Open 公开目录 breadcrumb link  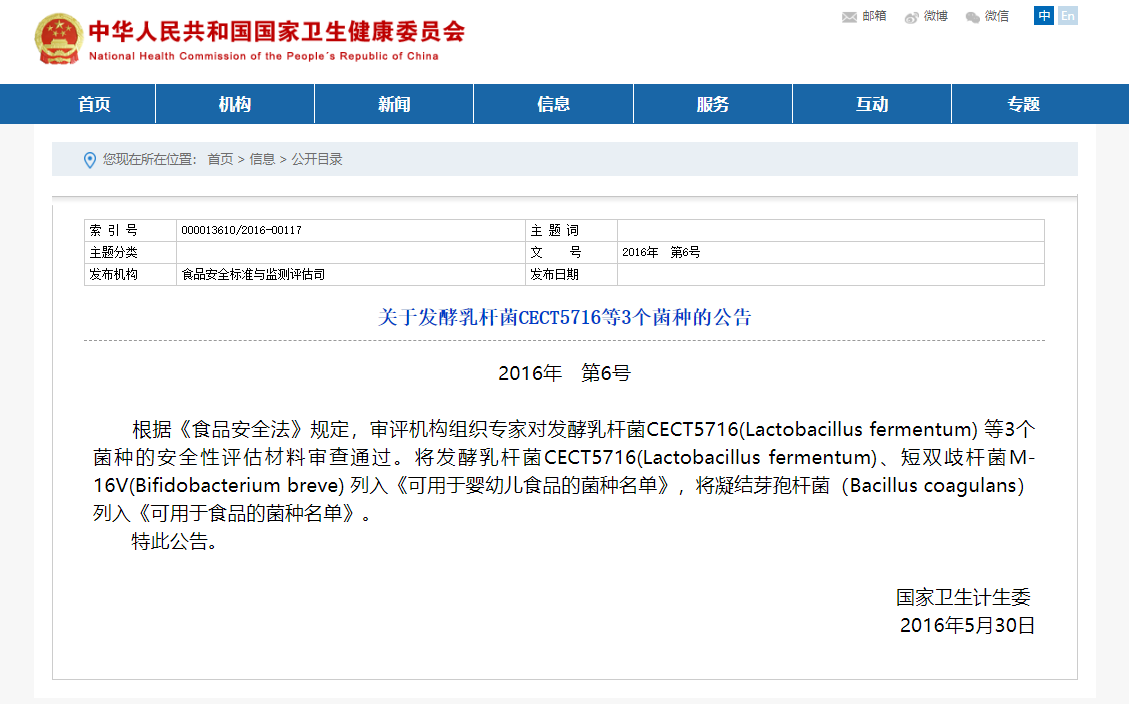coord(317,160)
